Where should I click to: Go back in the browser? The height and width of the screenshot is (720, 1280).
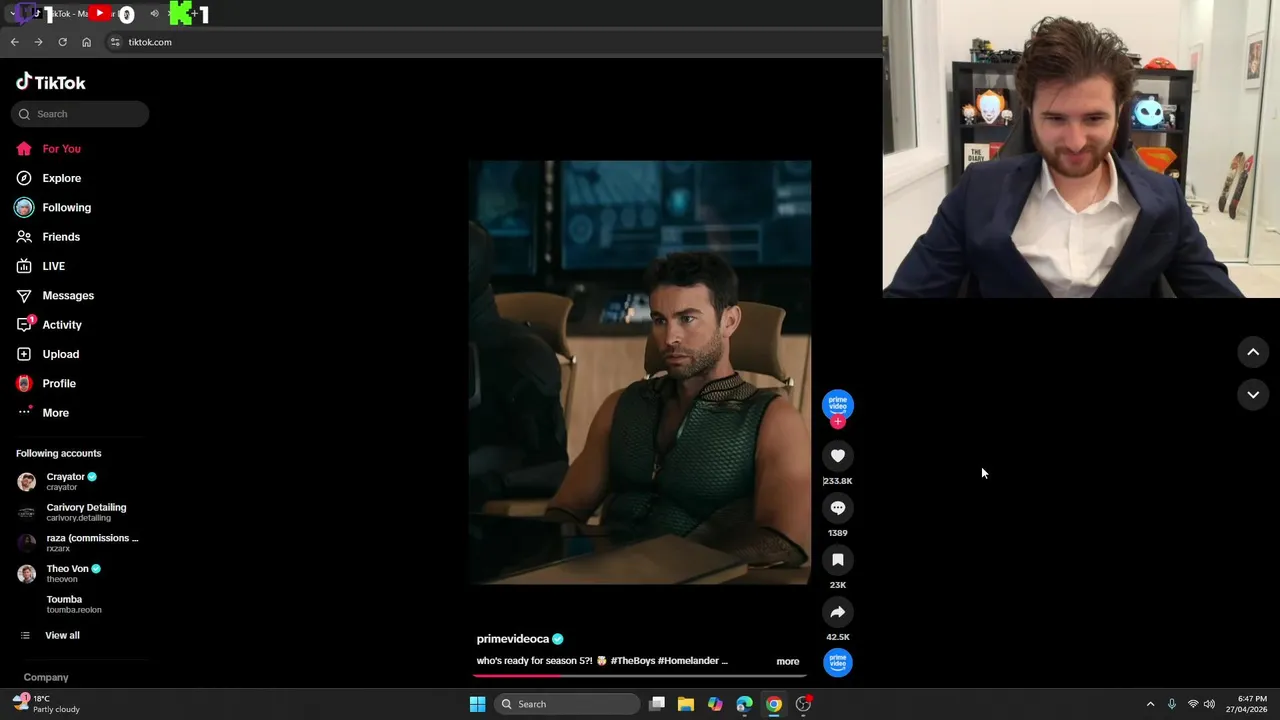click(x=14, y=42)
